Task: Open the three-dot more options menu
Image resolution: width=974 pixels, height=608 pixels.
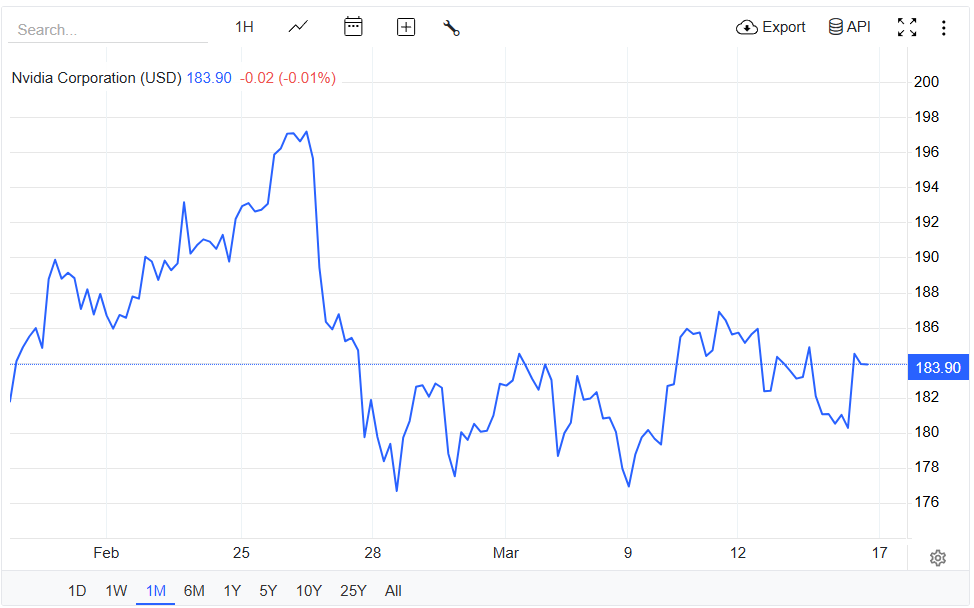Action: click(943, 27)
